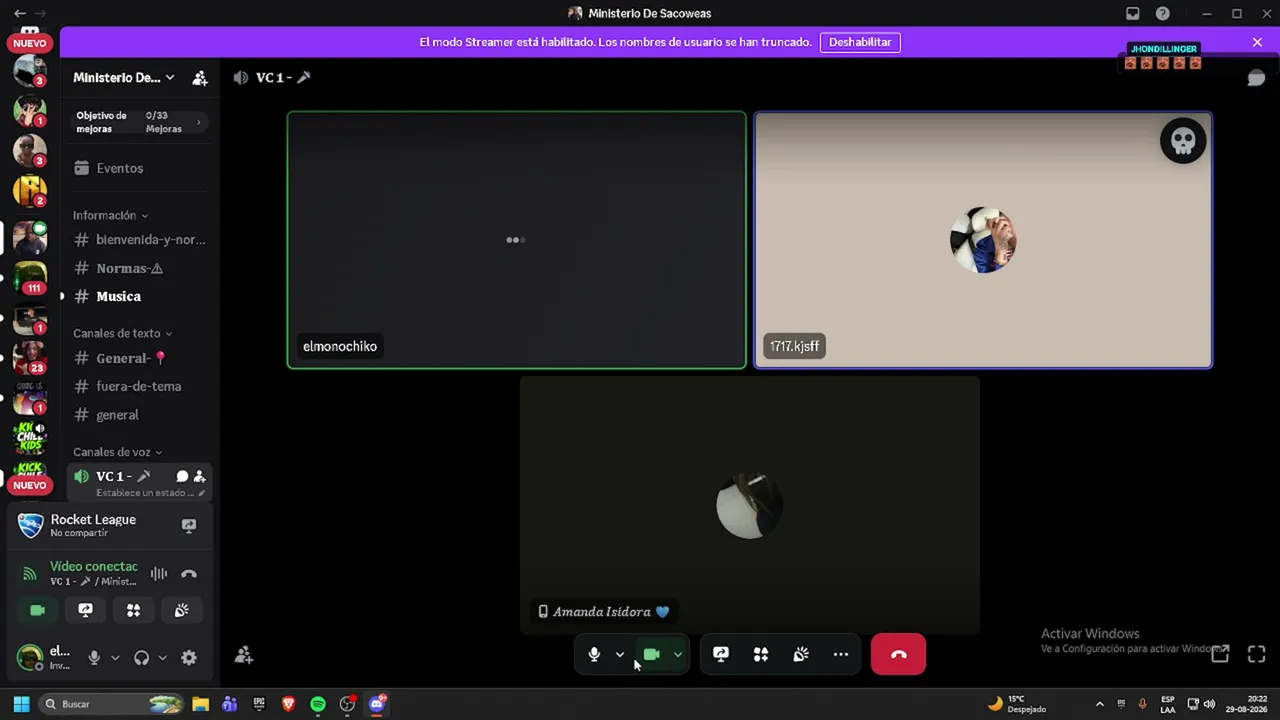Image resolution: width=1280 pixels, height=720 pixels.
Task: Open Spotify from the Windows taskbar
Action: [318, 704]
